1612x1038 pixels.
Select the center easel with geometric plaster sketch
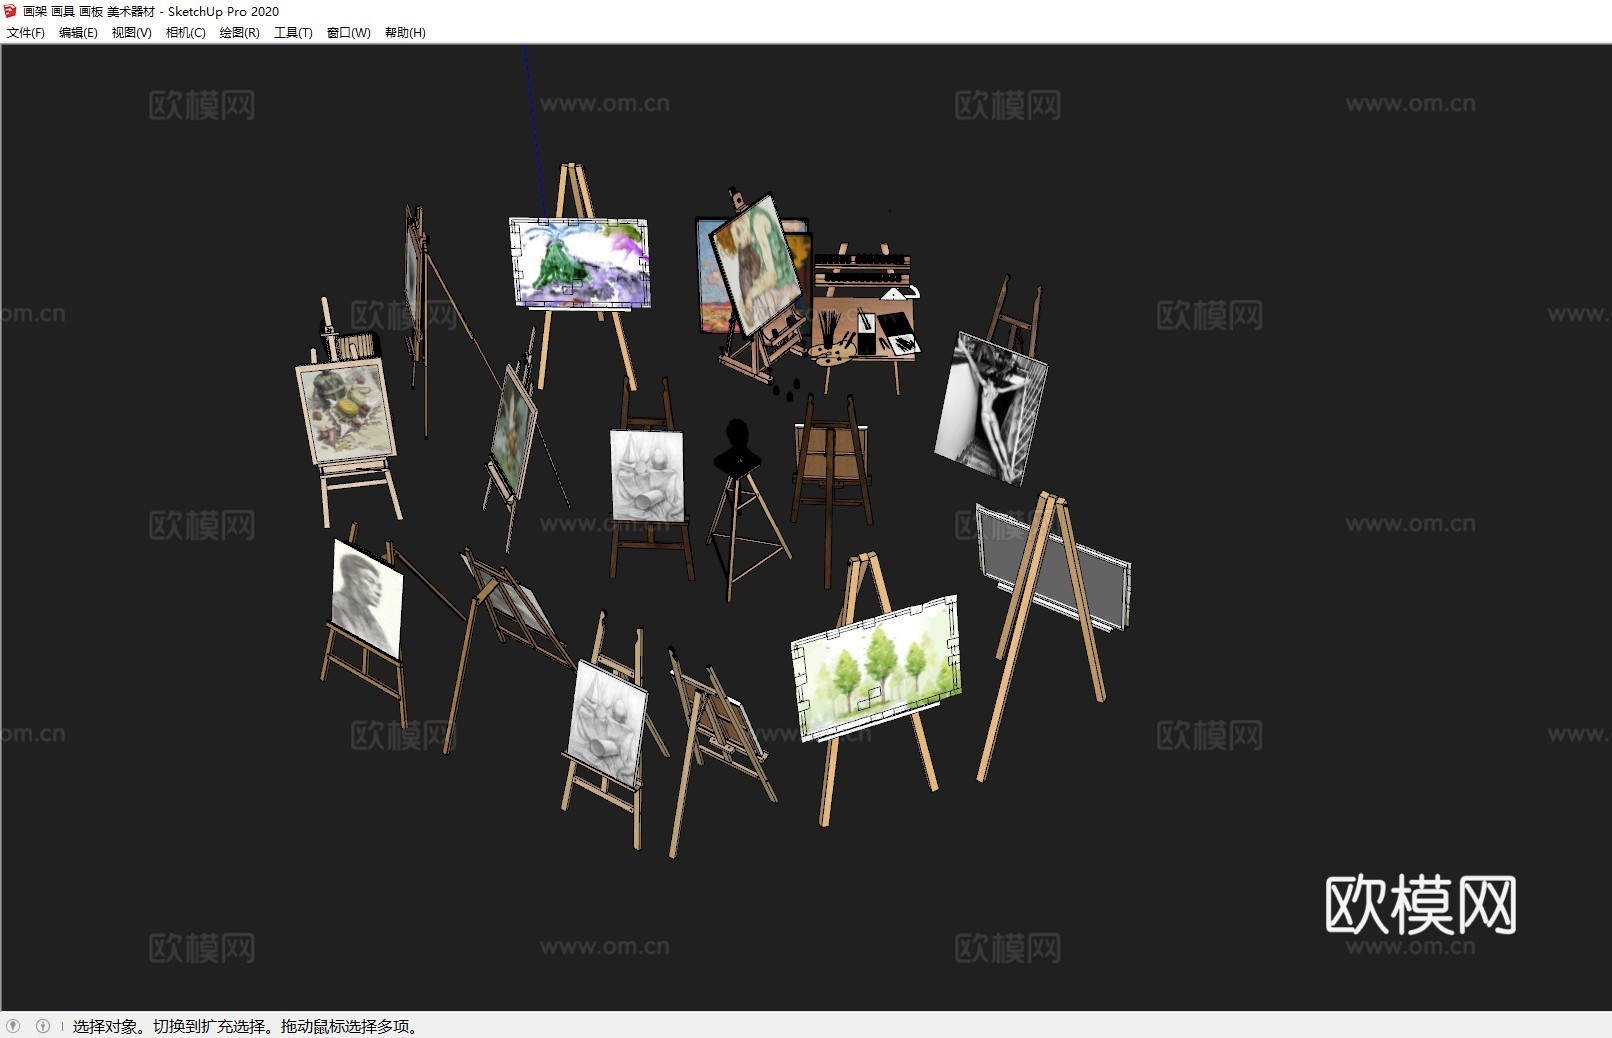[648, 477]
